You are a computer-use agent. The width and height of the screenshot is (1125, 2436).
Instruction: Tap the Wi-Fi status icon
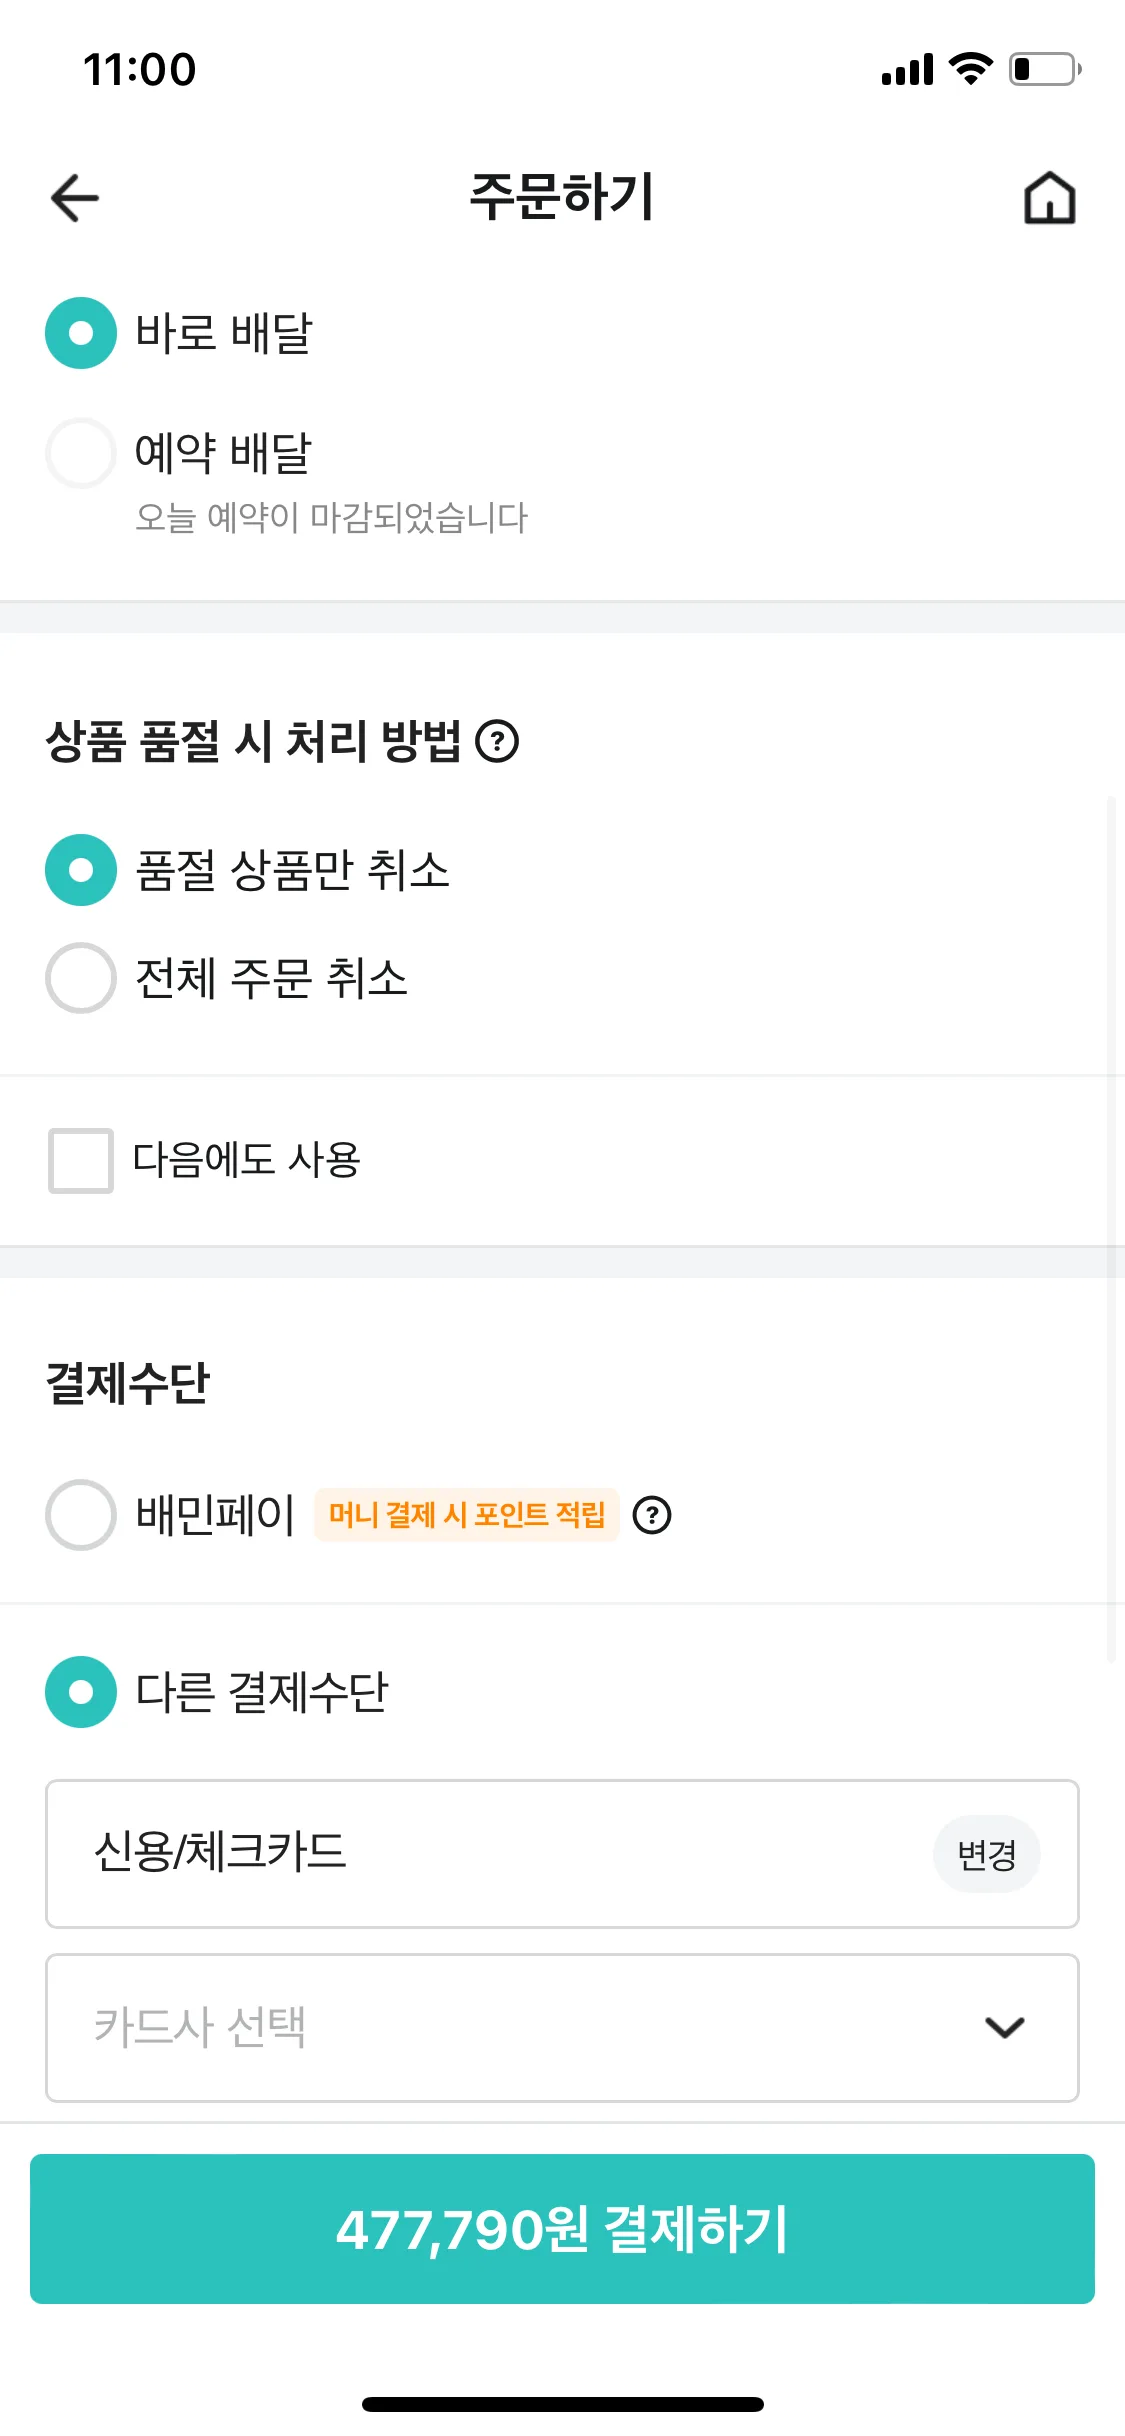[x=970, y=69]
